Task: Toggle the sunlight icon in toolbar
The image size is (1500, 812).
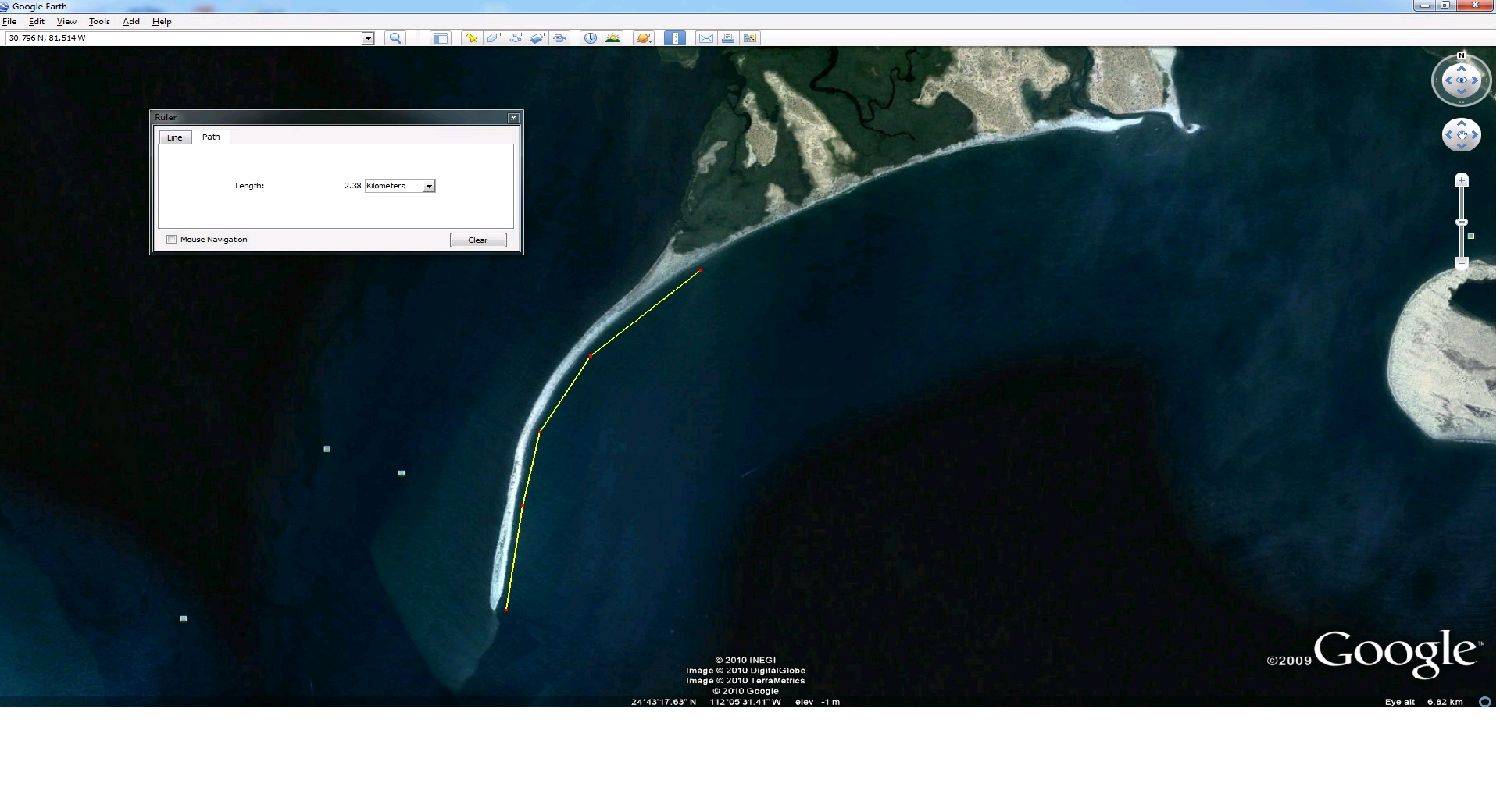Action: coord(612,38)
